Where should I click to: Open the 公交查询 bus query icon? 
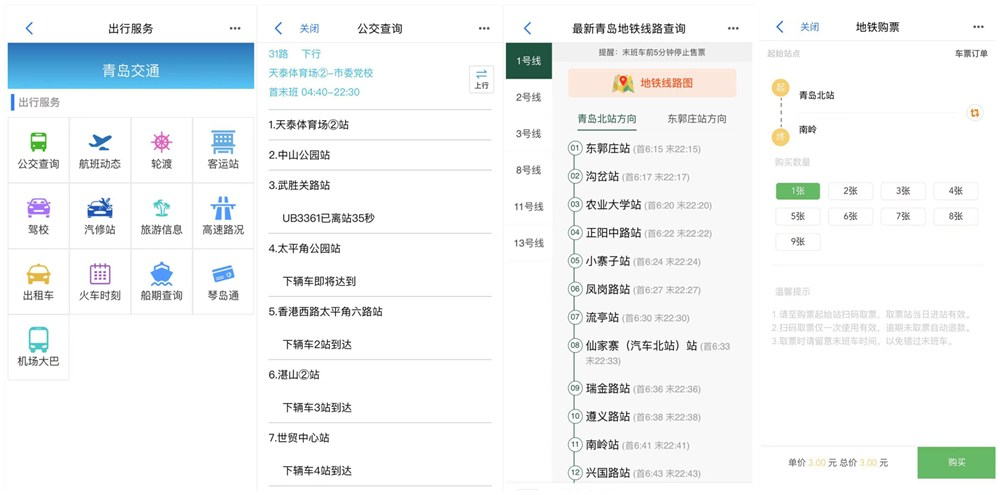pyautogui.click(x=38, y=150)
